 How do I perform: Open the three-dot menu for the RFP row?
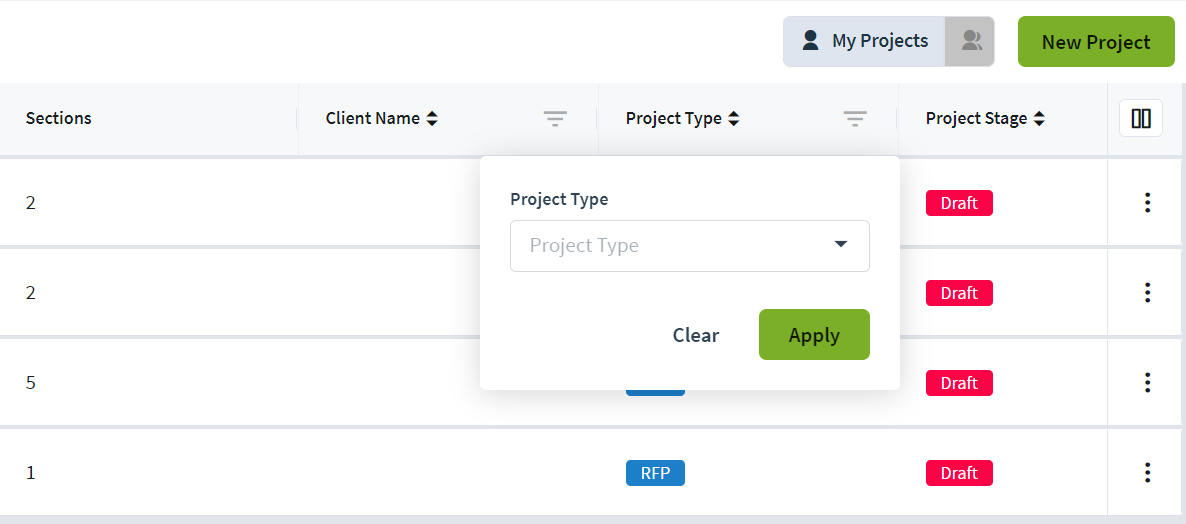[1147, 473]
